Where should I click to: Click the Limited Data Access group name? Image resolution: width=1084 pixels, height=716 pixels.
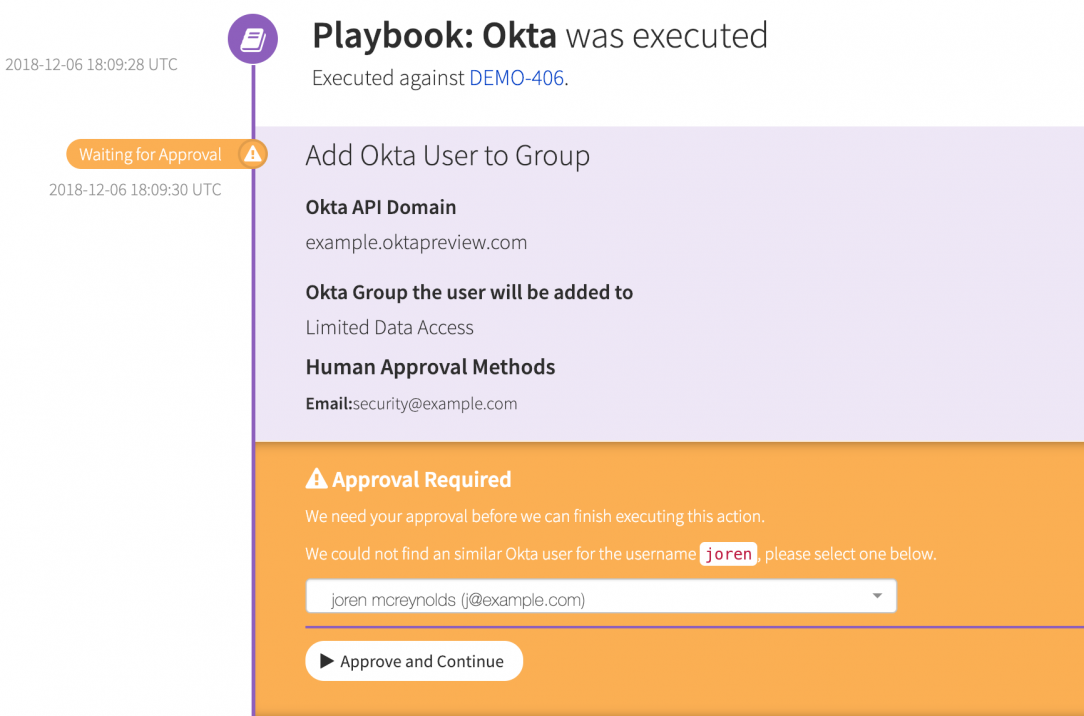pyautogui.click(x=389, y=327)
